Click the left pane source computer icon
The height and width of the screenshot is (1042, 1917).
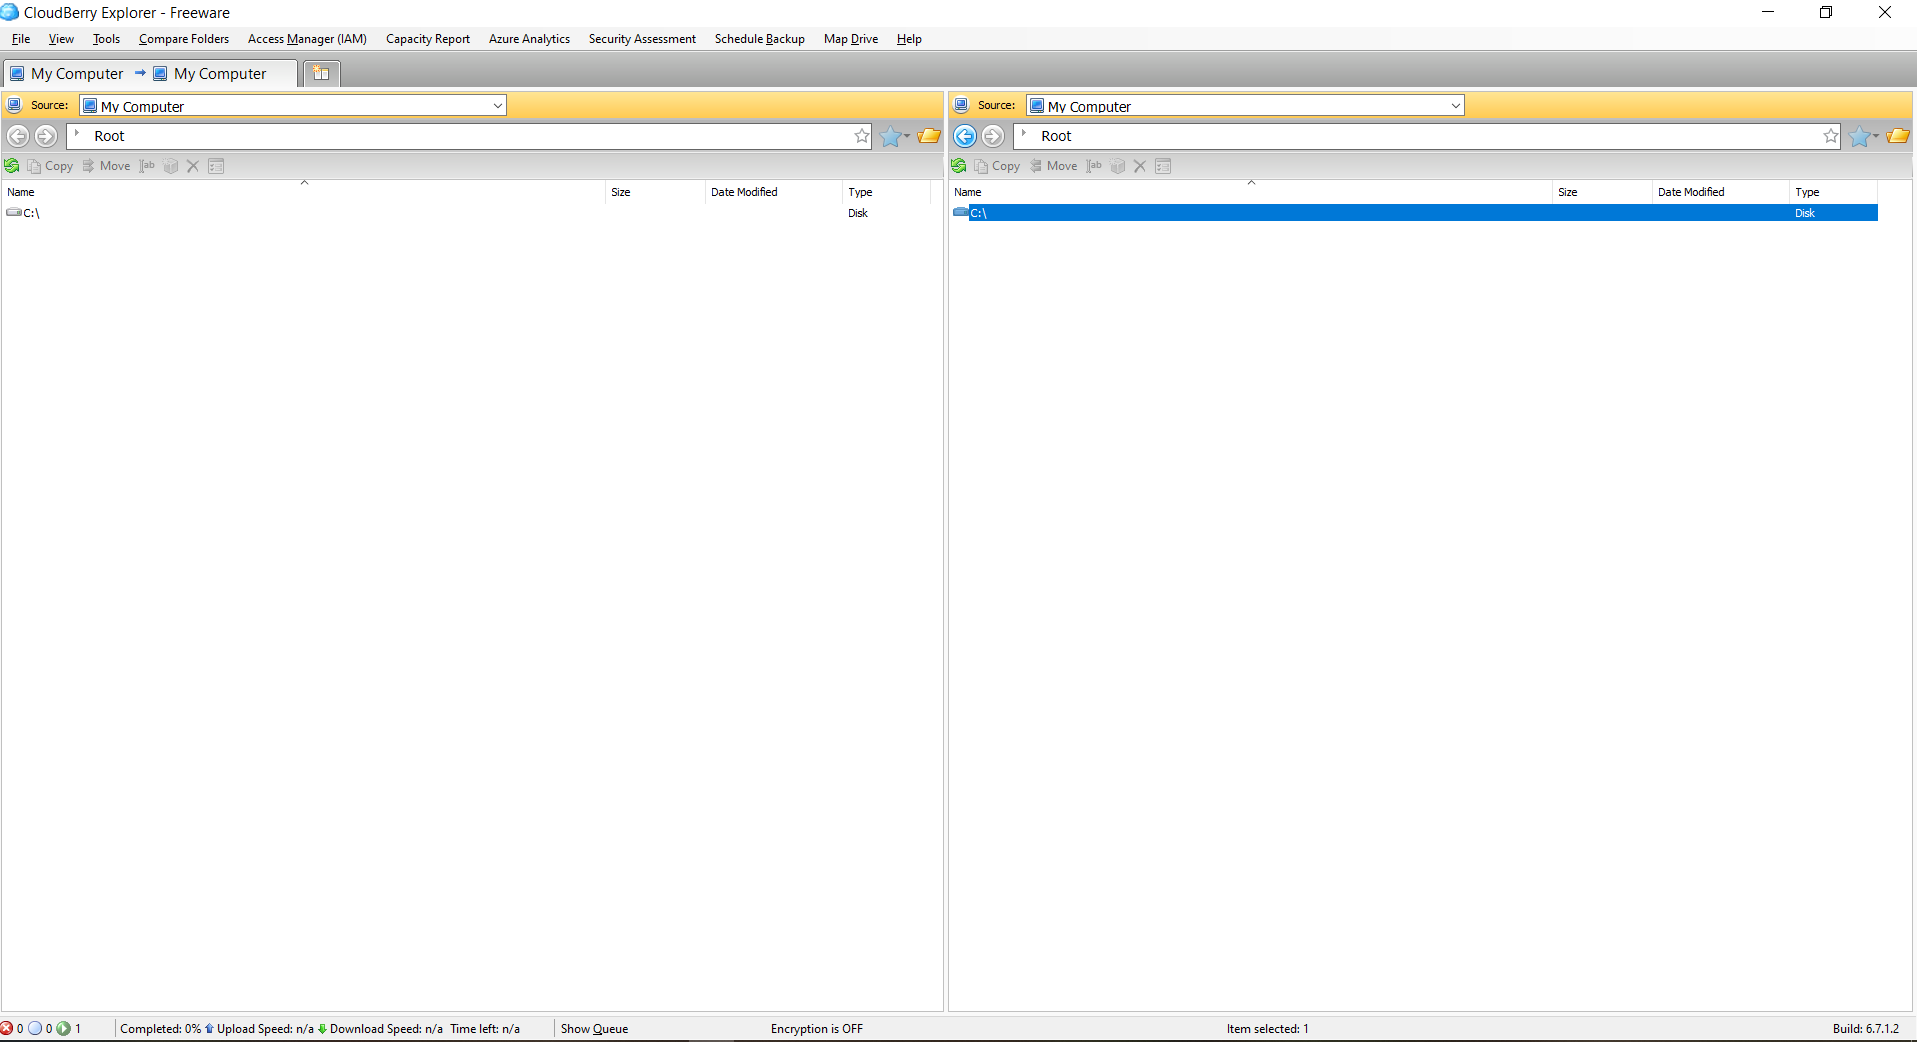[14, 105]
